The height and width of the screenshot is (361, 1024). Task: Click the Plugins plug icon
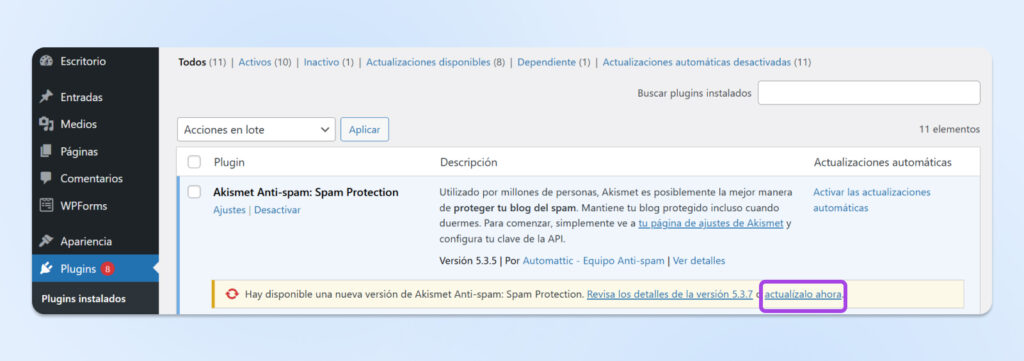click(46, 268)
